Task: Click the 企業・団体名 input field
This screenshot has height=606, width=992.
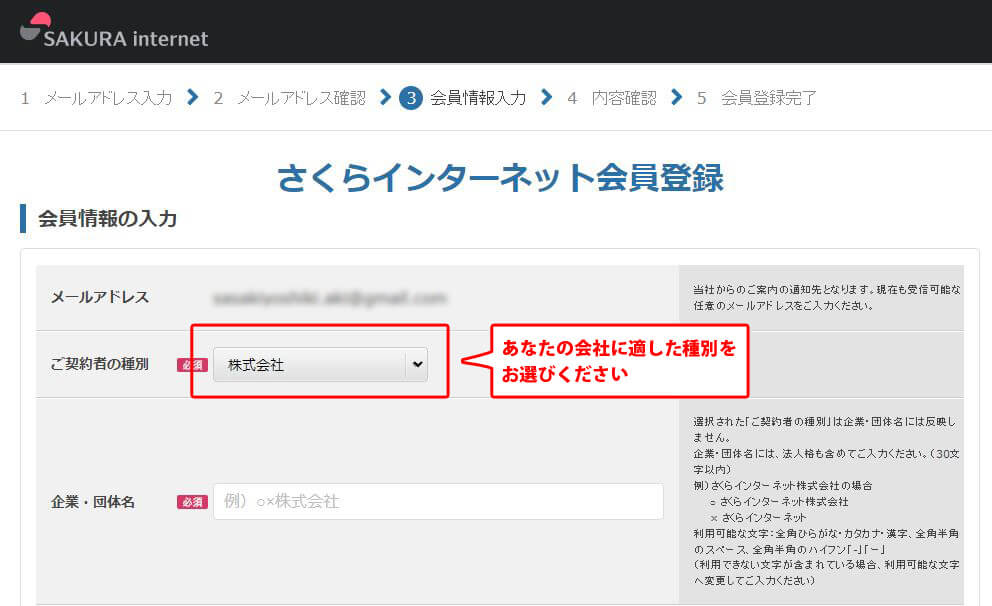Action: coord(440,501)
